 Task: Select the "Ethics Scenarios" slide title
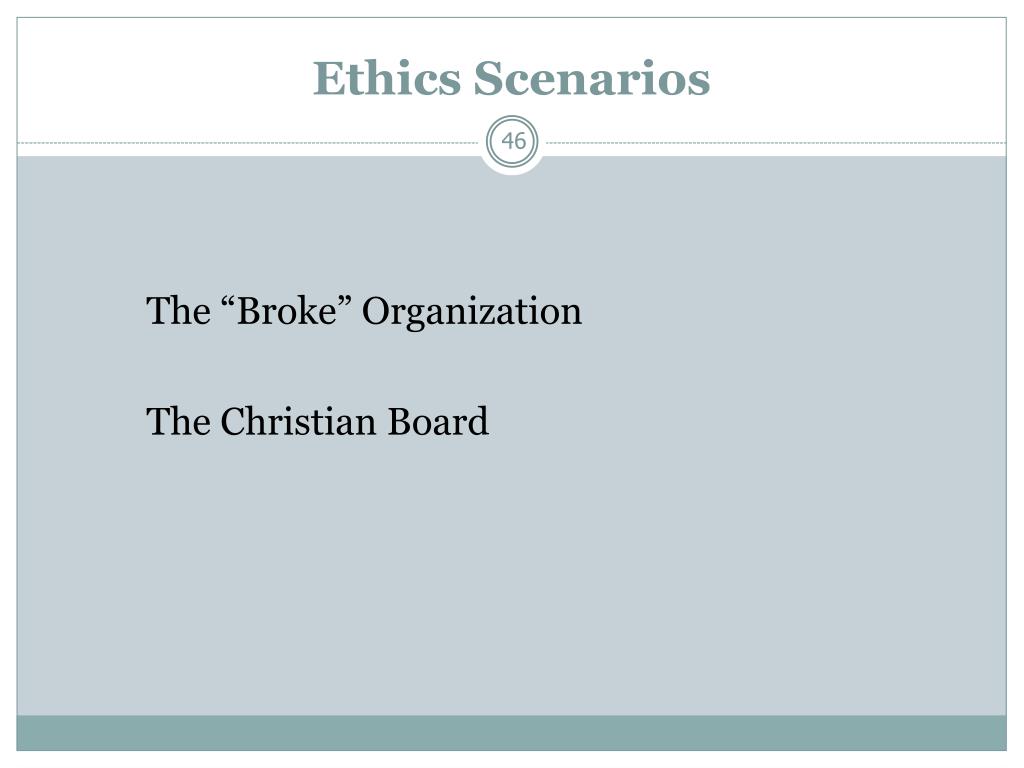point(511,78)
